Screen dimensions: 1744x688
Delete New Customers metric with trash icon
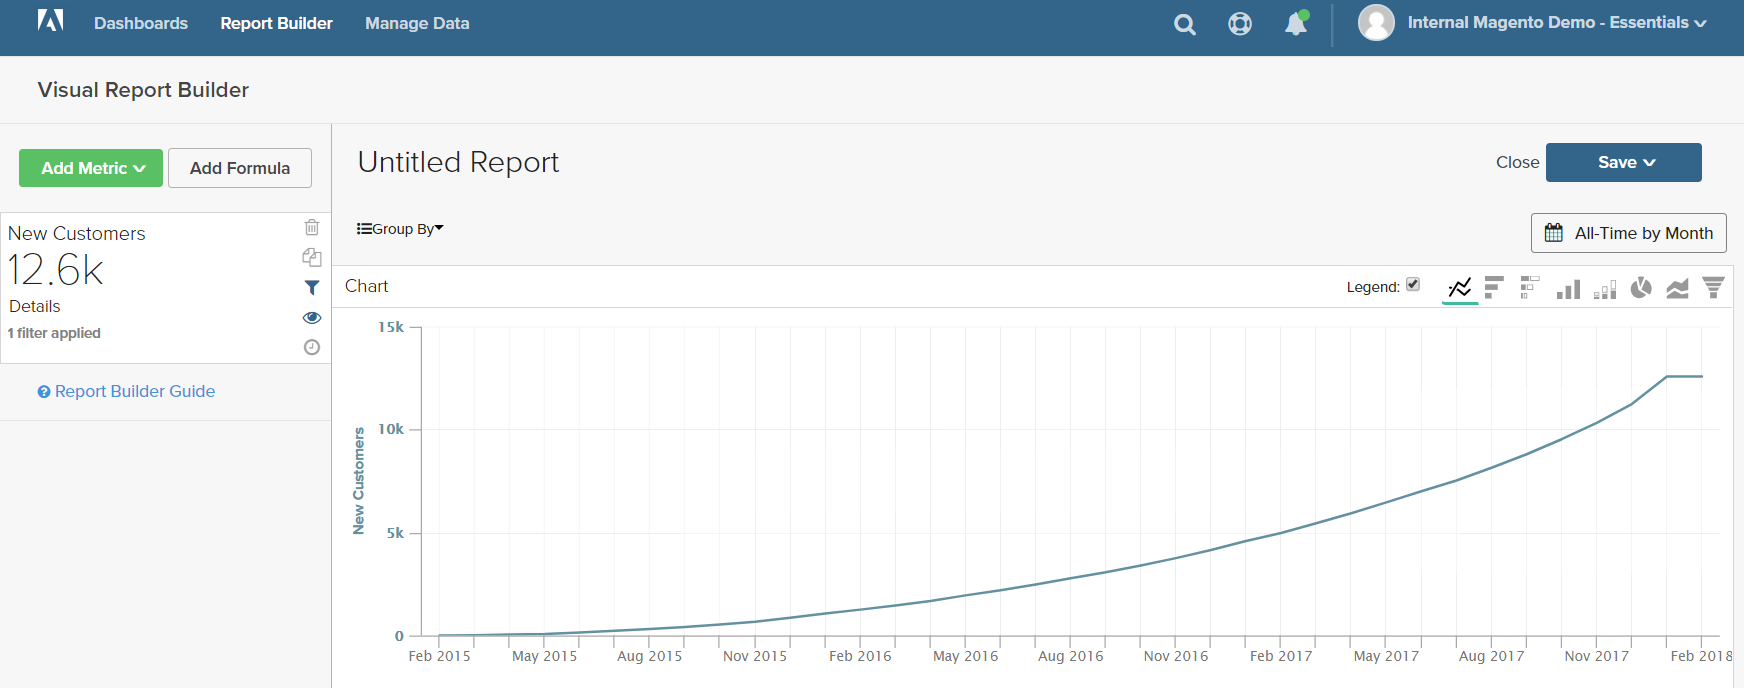coord(312,227)
